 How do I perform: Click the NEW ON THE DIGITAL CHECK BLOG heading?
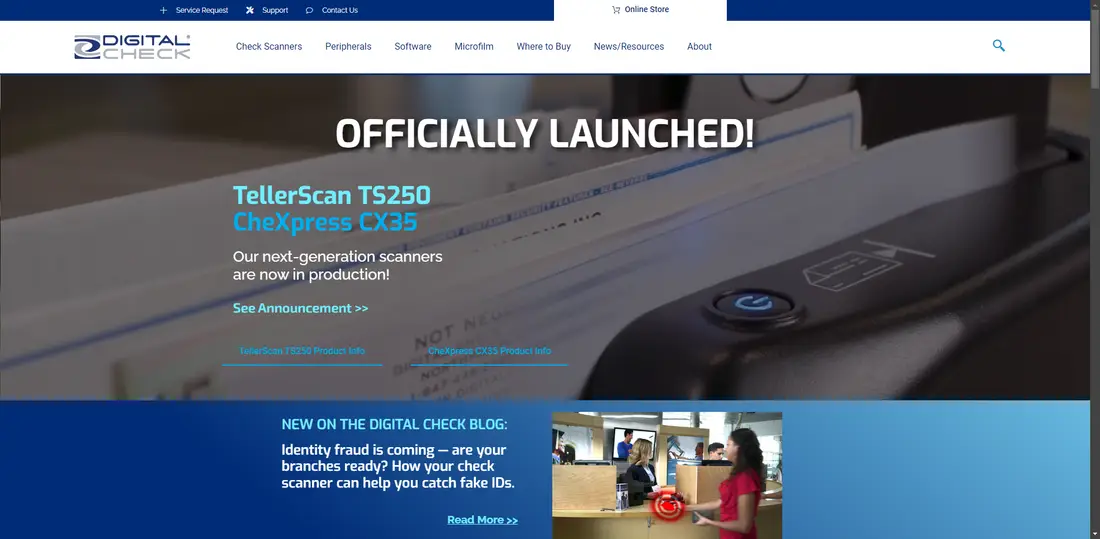tap(394, 425)
